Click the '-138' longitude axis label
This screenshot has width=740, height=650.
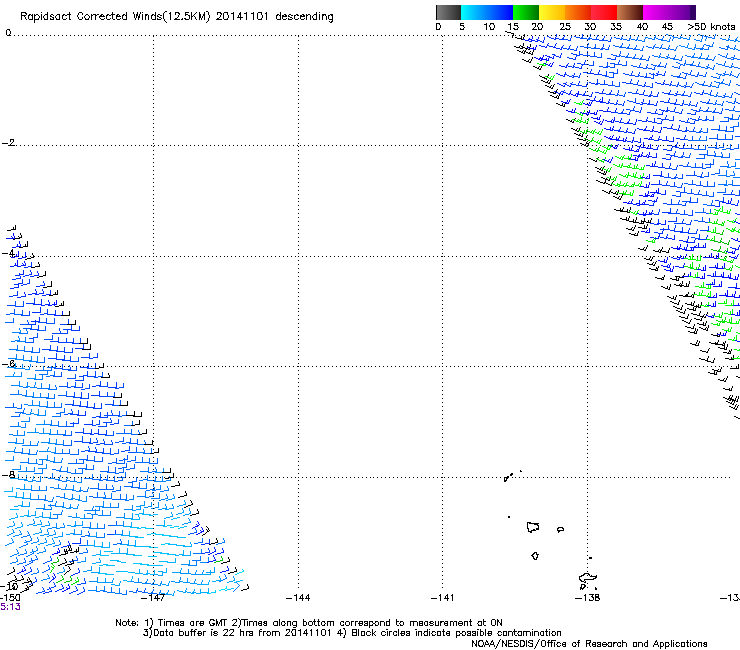tap(588, 598)
